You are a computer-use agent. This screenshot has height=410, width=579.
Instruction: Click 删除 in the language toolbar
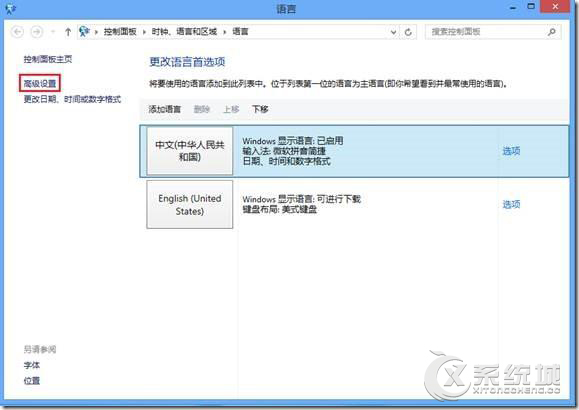pos(202,109)
